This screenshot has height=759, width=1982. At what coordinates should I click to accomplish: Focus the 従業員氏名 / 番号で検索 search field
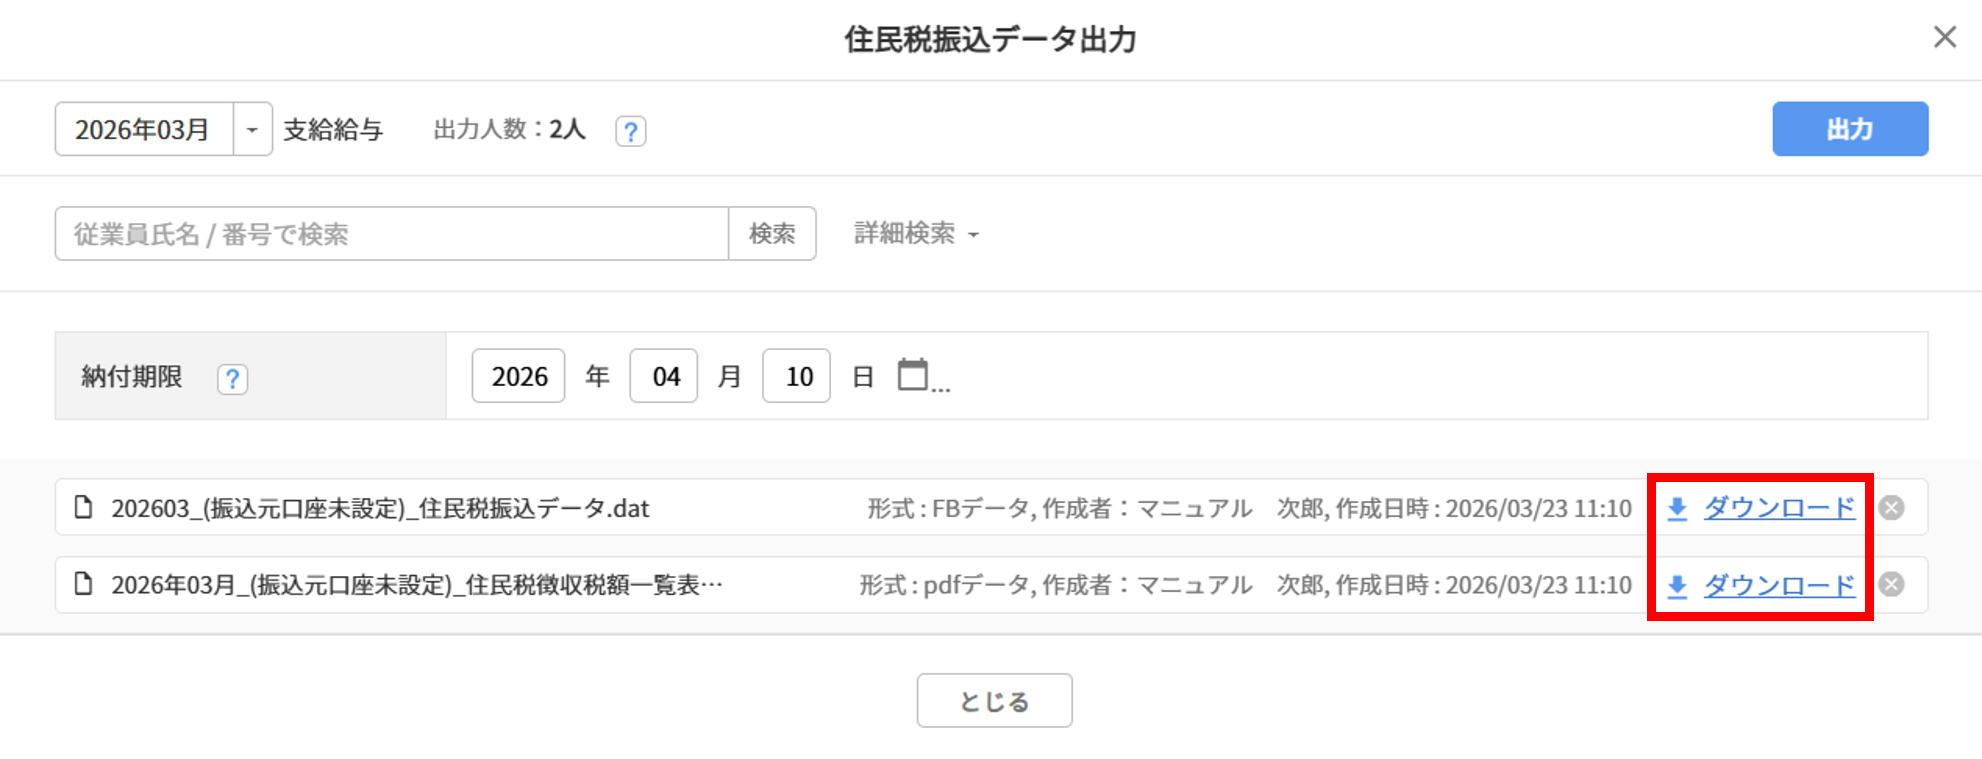391,234
